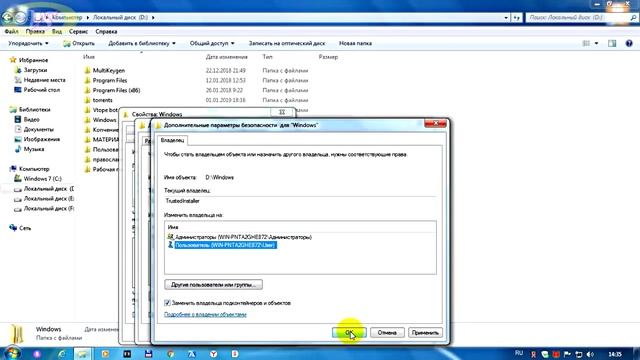Toggle Заменить владельца подконтейнеров и объектов checkbox
This screenshot has width=640, height=360.
point(167,303)
